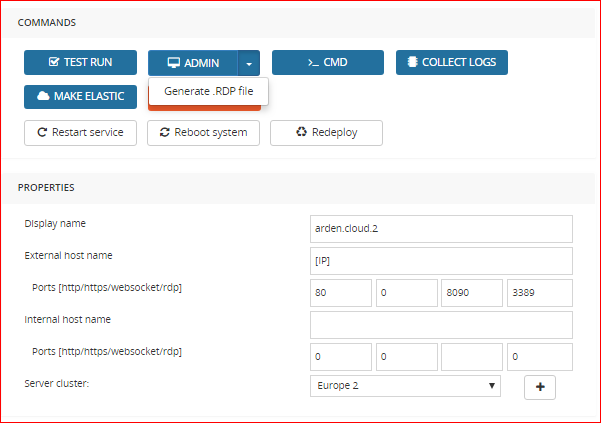601x423 pixels.
Task: Select the COMMANDS section header text
Action: click(47, 23)
